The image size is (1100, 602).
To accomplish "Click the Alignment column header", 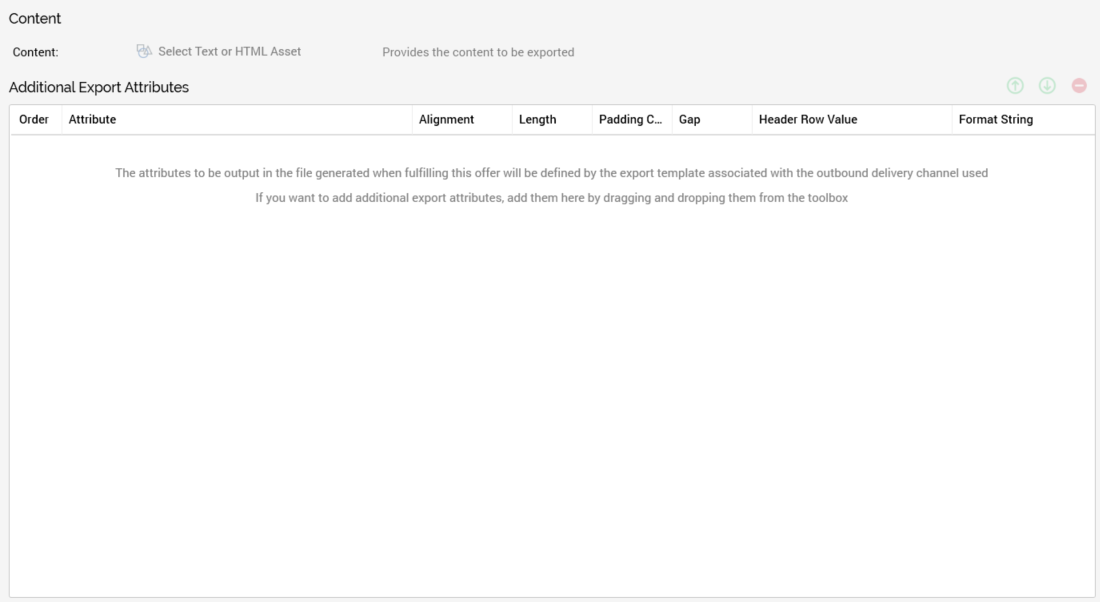I will [446, 119].
